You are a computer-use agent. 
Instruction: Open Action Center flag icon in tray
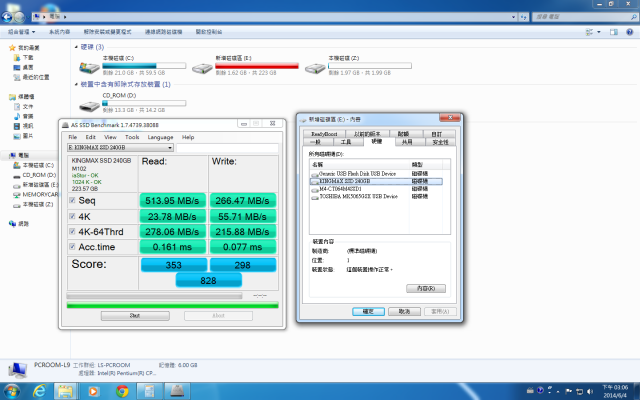coord(569,391)
